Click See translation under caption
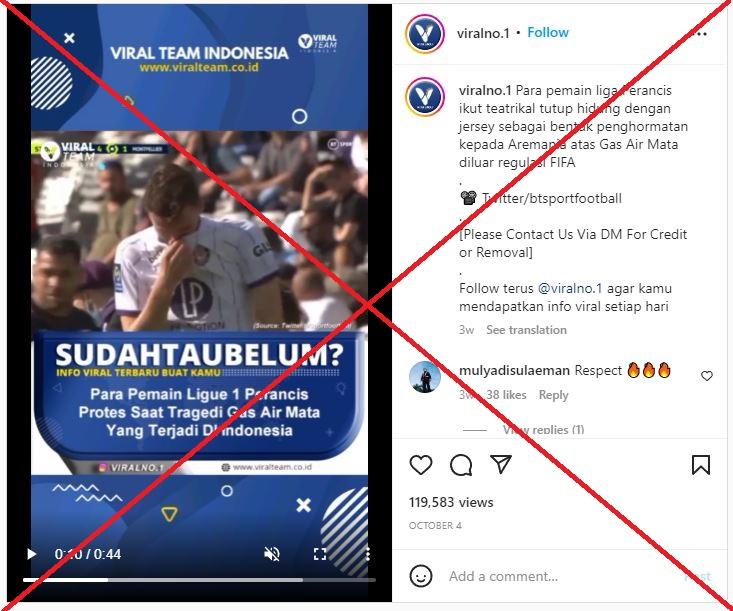The height and width of the screenshot is (611, 733). click(526, 330)
